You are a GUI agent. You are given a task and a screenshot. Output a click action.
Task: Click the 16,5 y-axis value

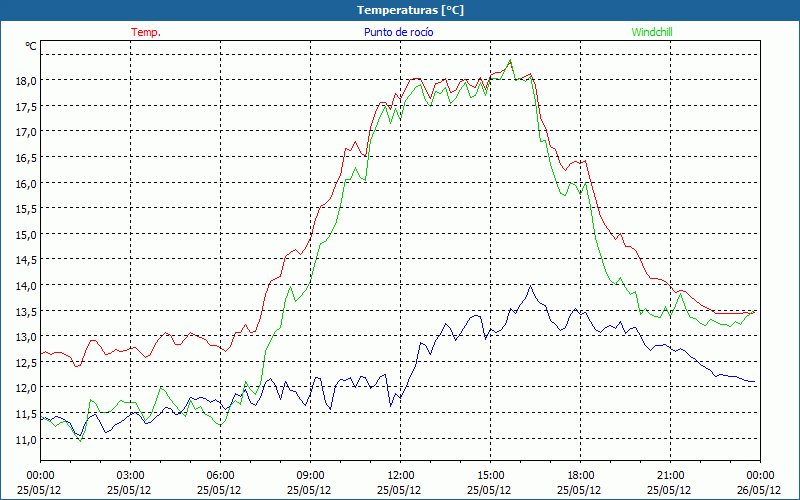tap(27, 158)
